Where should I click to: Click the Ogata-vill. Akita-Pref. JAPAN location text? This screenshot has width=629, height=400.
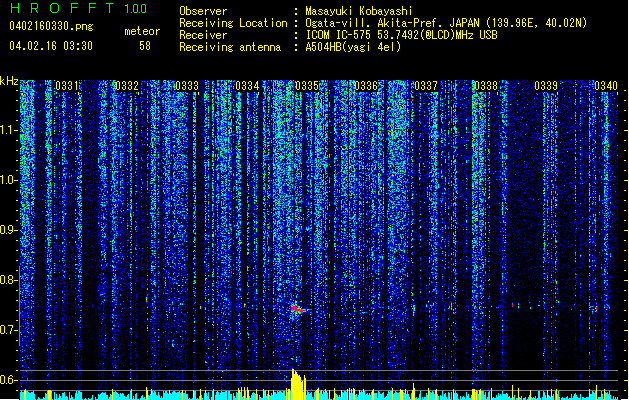(x=446, y=23)
